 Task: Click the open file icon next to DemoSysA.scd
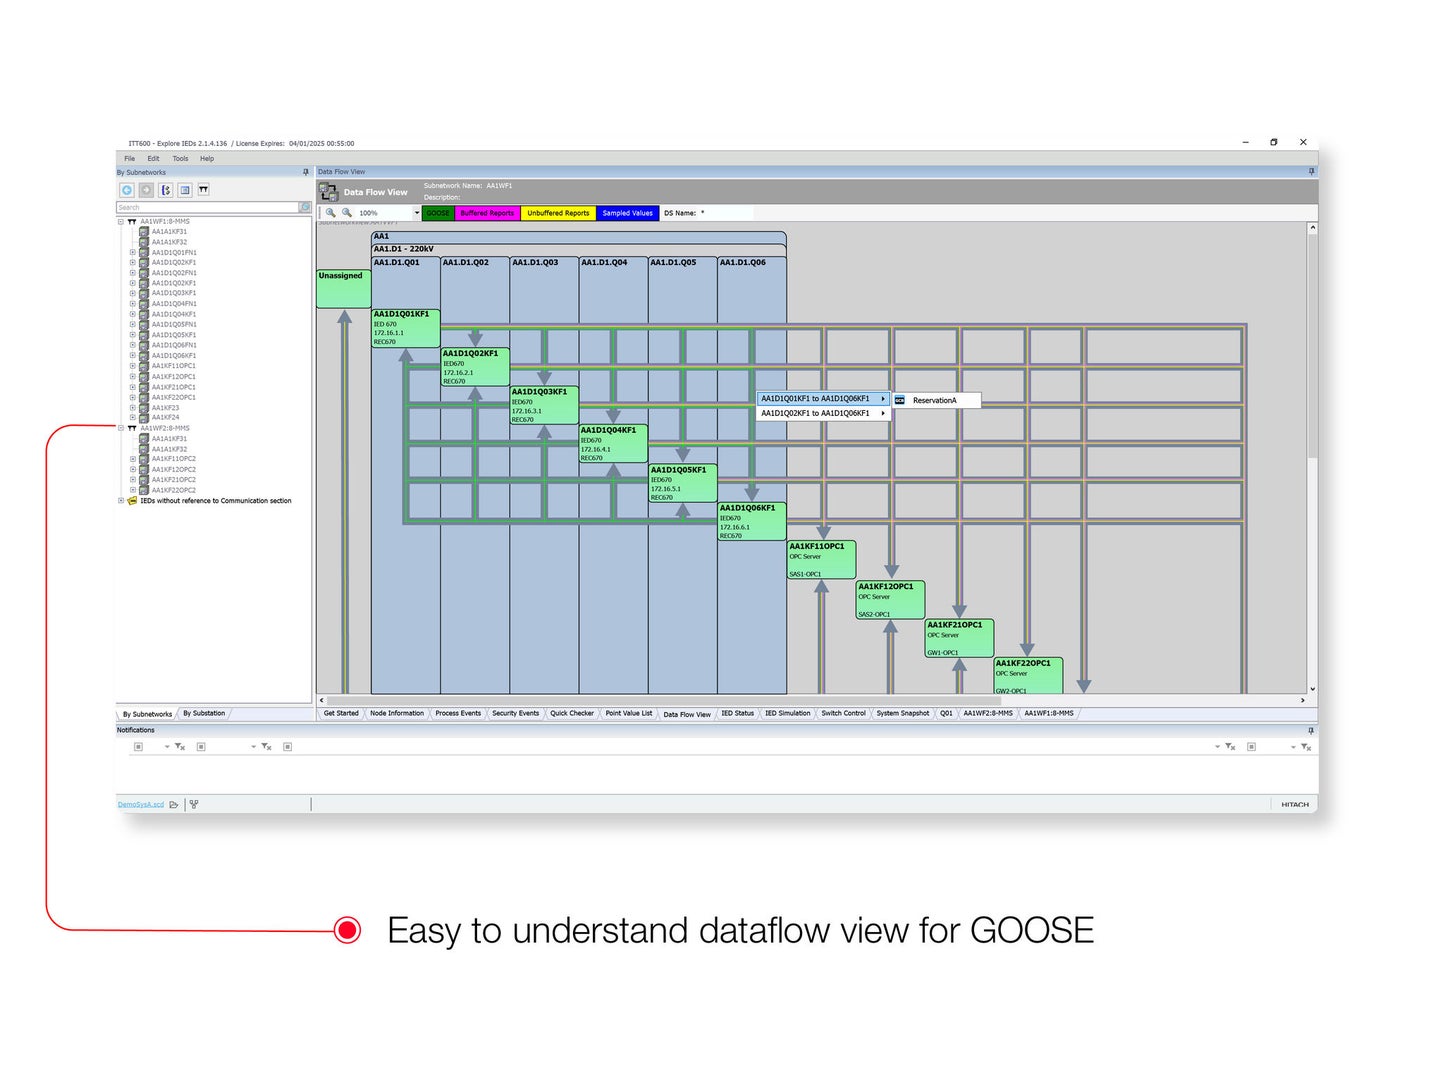pos(175,804)
